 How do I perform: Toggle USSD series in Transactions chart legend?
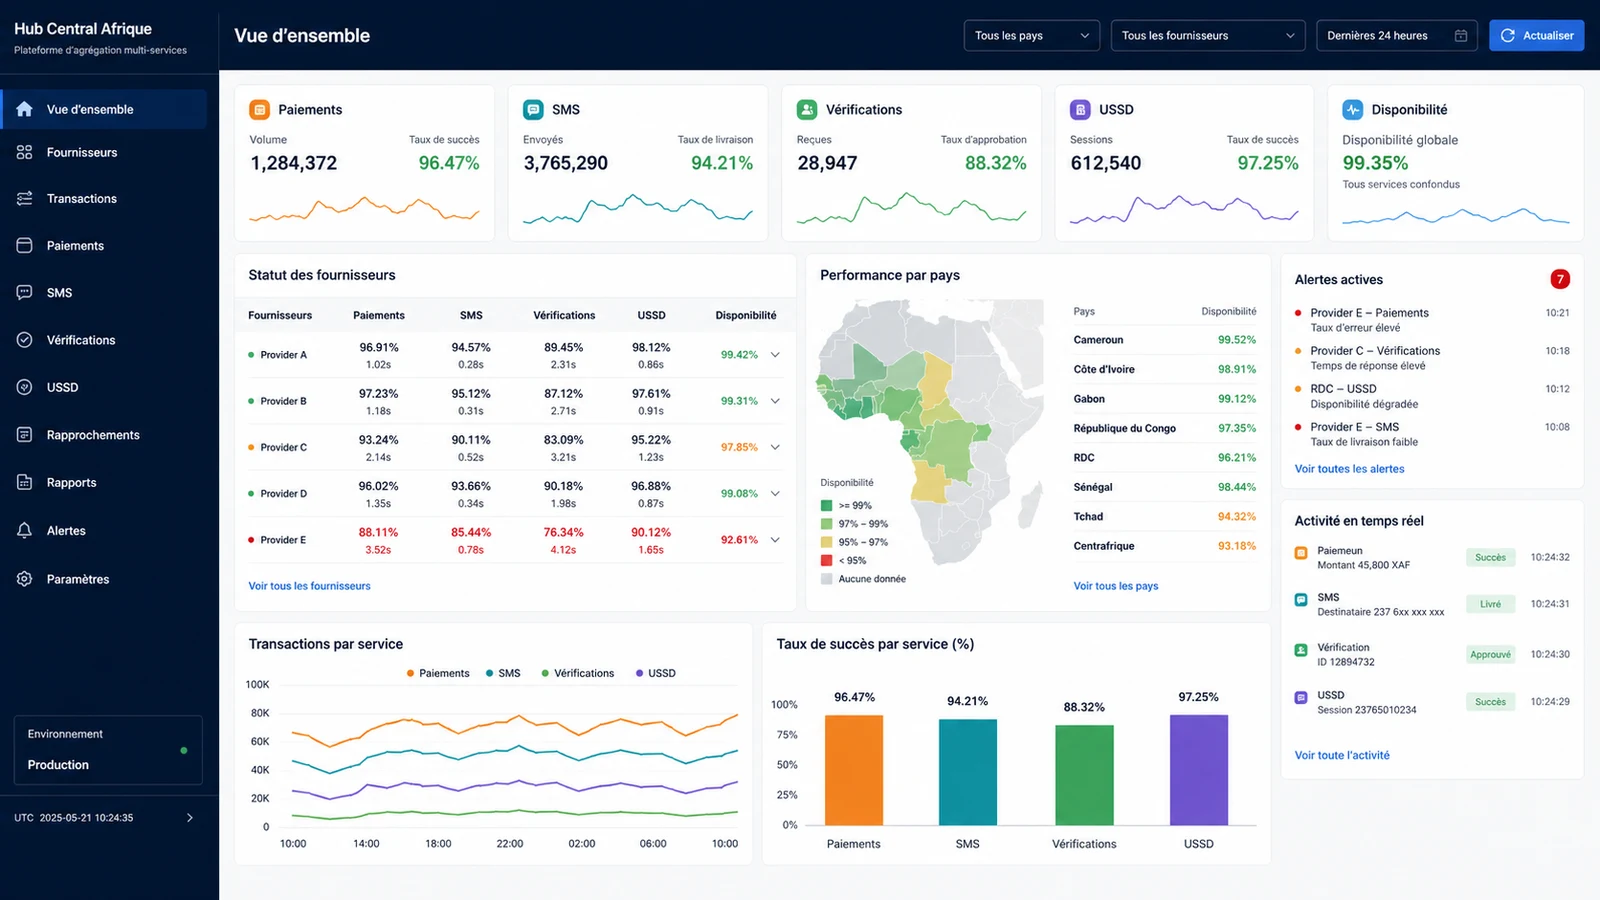656,673
